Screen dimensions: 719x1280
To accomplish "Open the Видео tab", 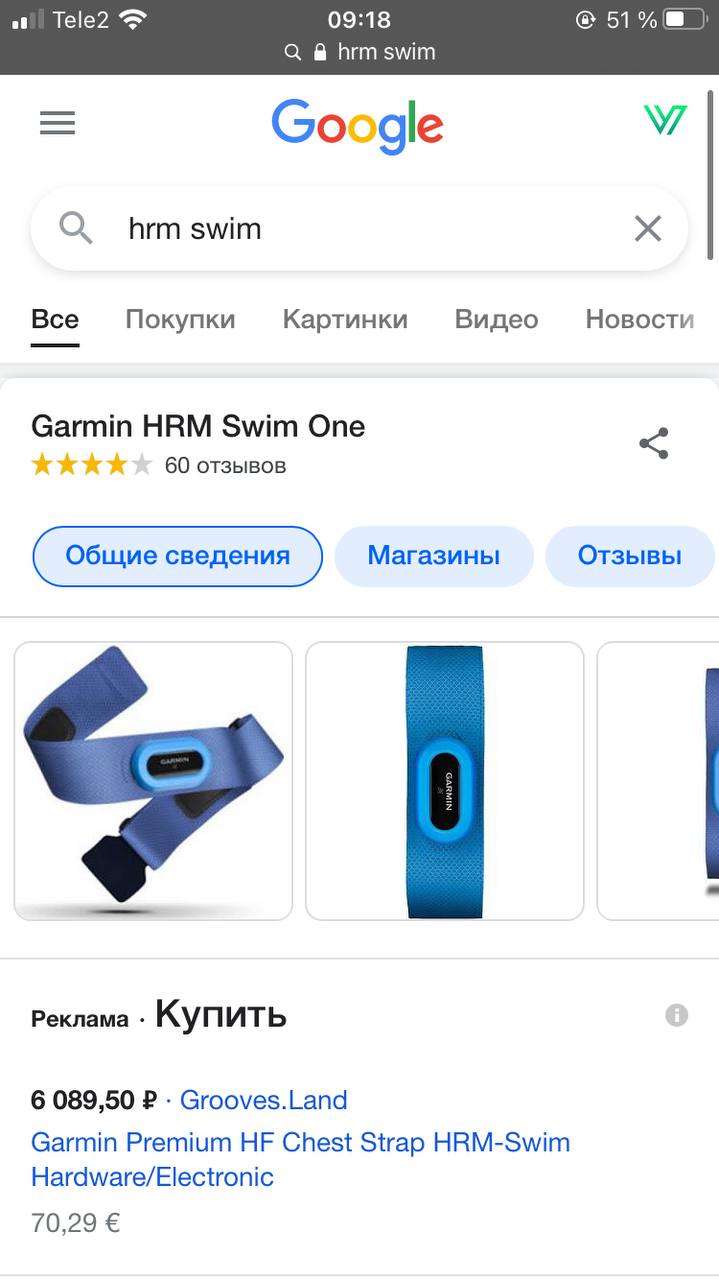I will [x=496, y=319].
